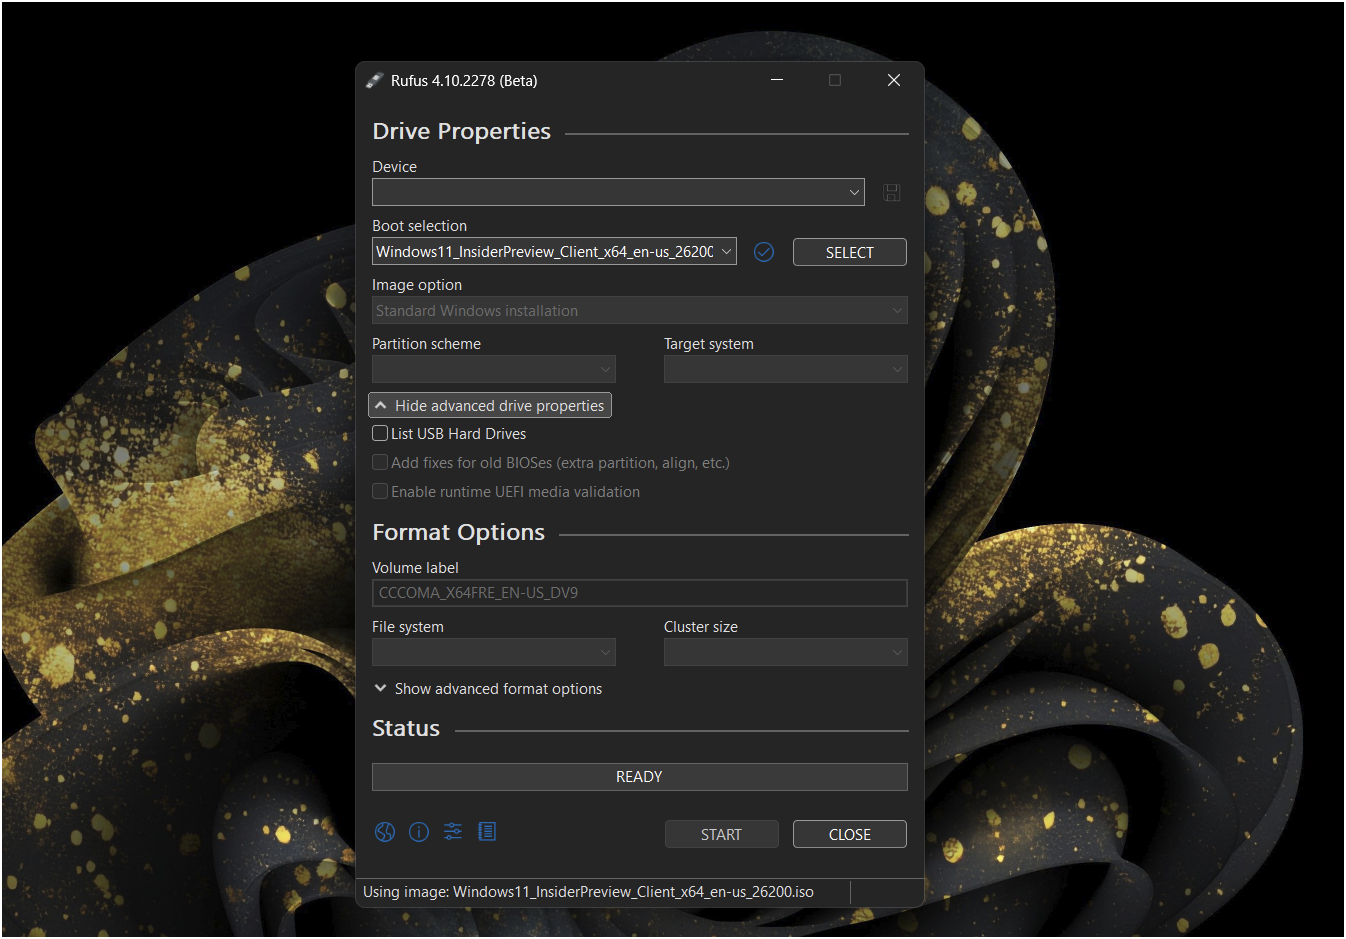Expand Show advanced format options
1346x939 pixels.
488,689
